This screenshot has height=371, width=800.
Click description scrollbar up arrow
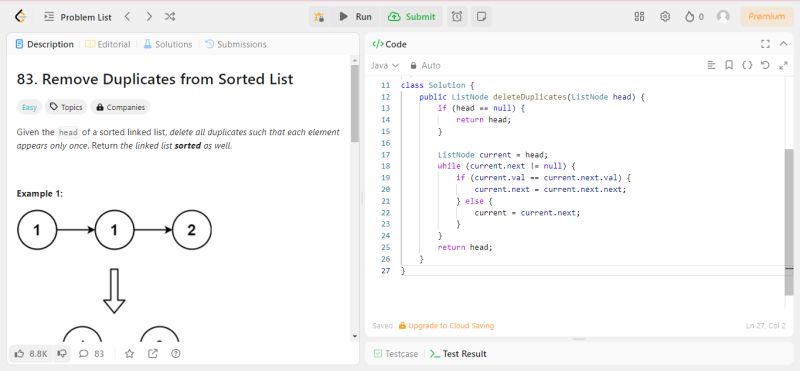coord(355,60)
